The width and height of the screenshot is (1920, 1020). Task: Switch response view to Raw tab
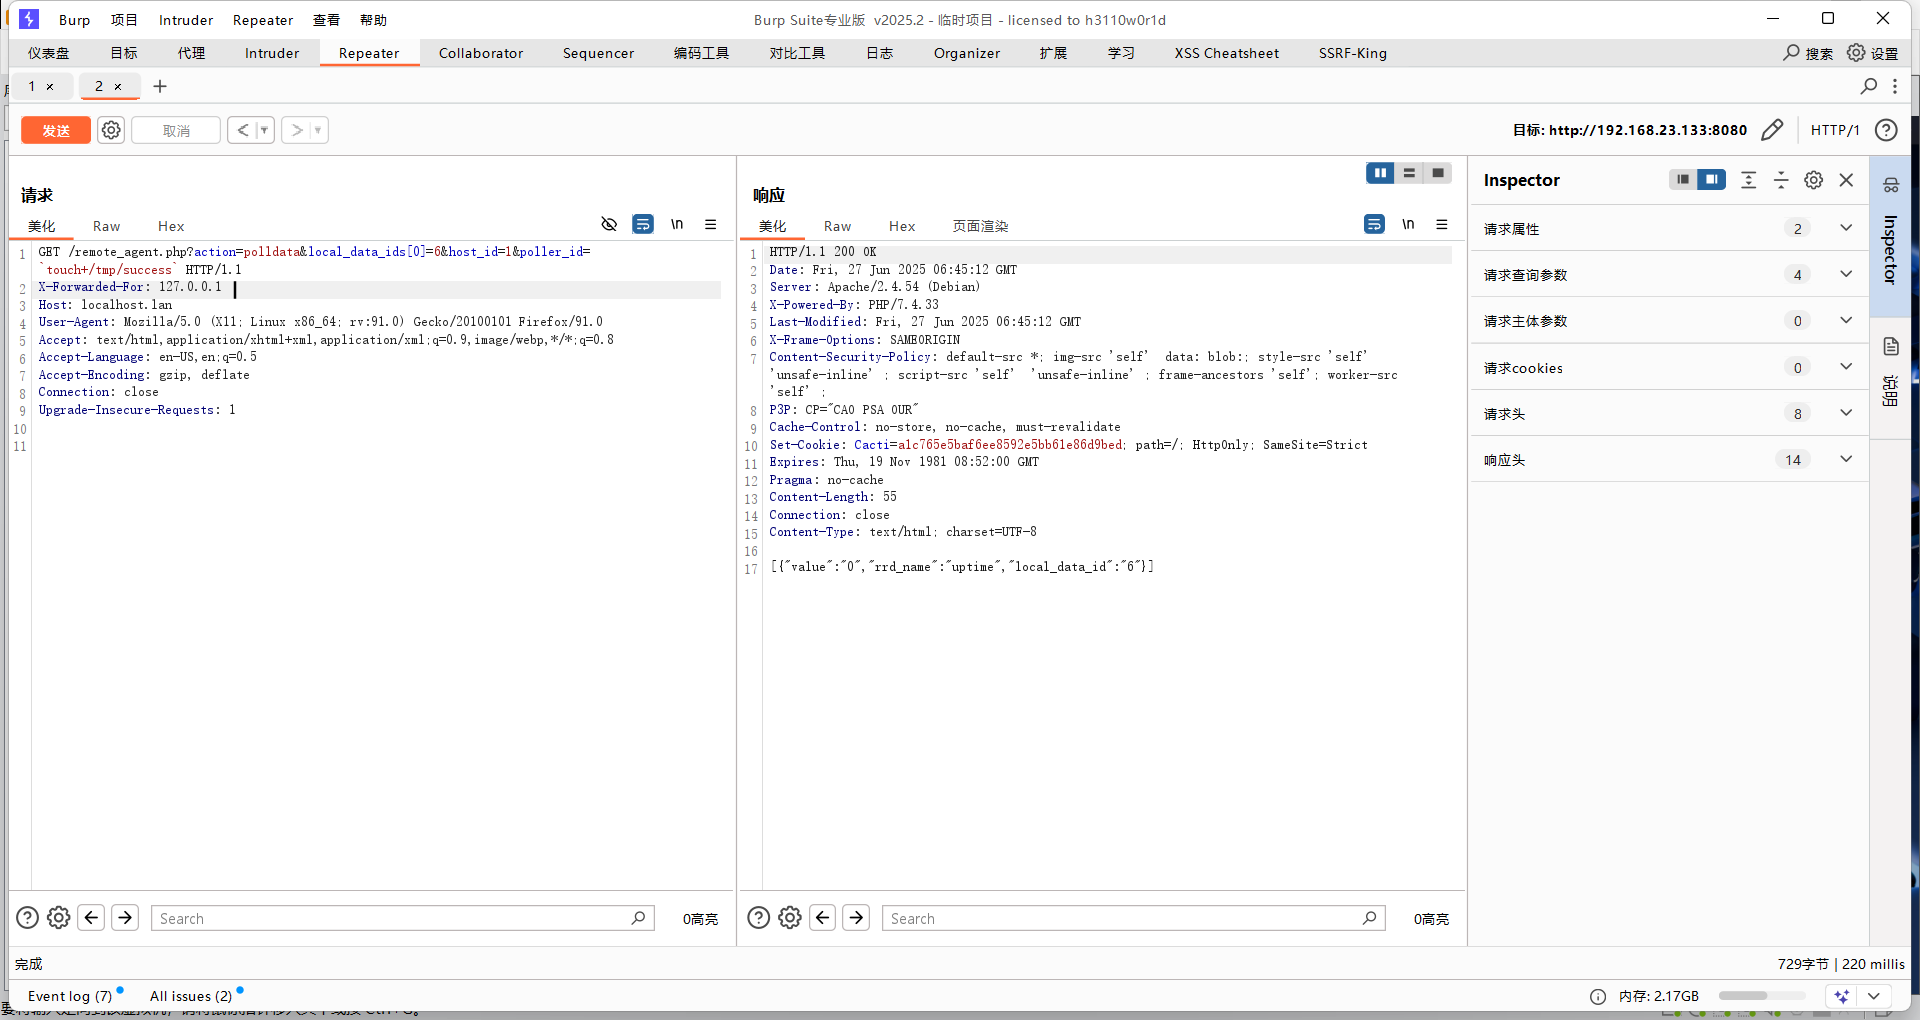click(837, 226)
